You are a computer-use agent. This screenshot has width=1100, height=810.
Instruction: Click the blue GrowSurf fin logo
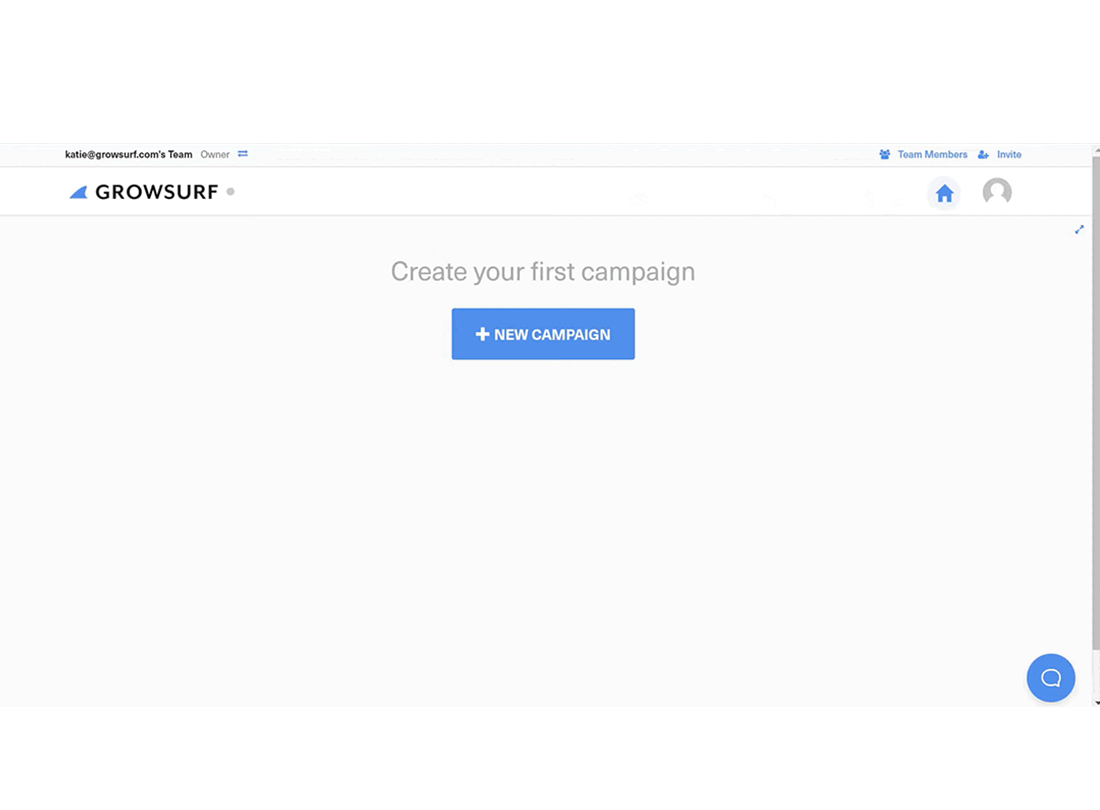[x=79, y=192]
